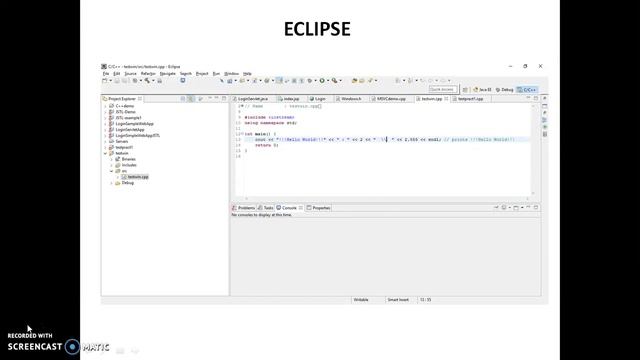Click the Open Perspective icon
Screen dimensions: 640x360
pyautogui.click(x=465, y=89)
